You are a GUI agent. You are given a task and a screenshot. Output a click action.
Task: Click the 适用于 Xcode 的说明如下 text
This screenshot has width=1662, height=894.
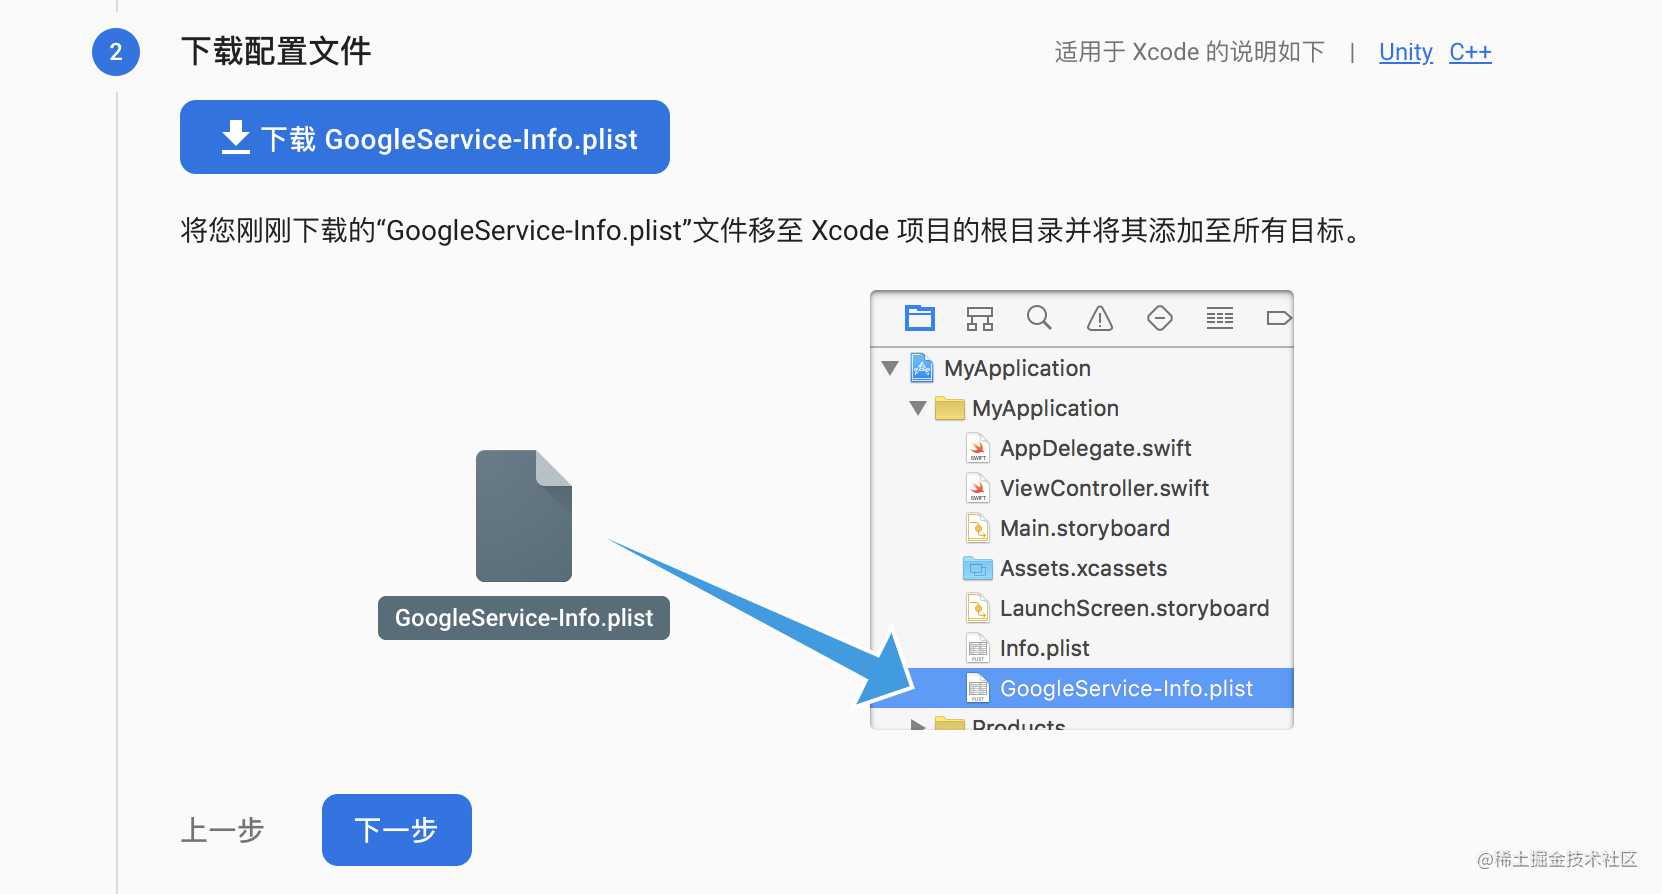pyautogui.click(x=1189, y=52)
